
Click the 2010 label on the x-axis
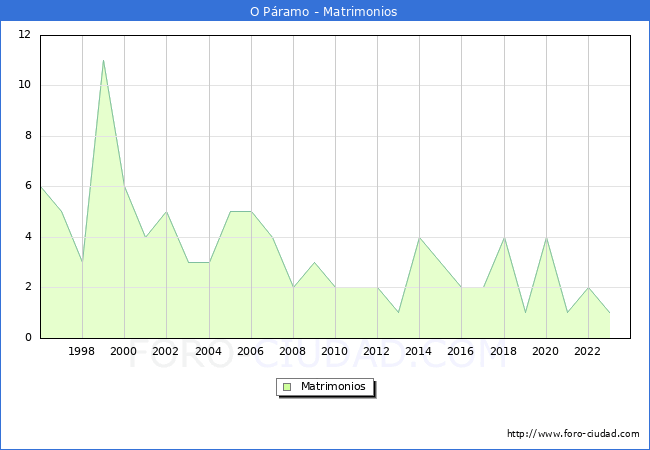pyautogui.click(x=334, y=351)
